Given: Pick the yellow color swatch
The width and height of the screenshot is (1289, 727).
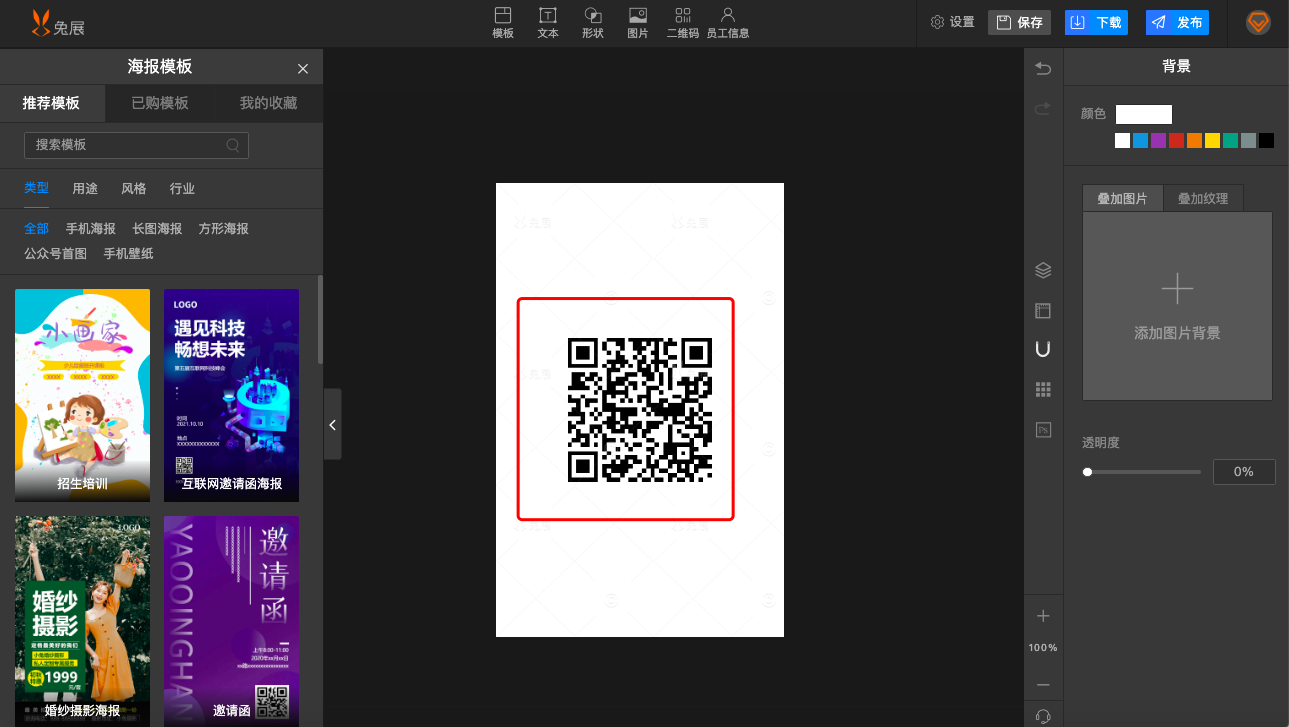Looking at the screenshot, I should point(1212,141).
